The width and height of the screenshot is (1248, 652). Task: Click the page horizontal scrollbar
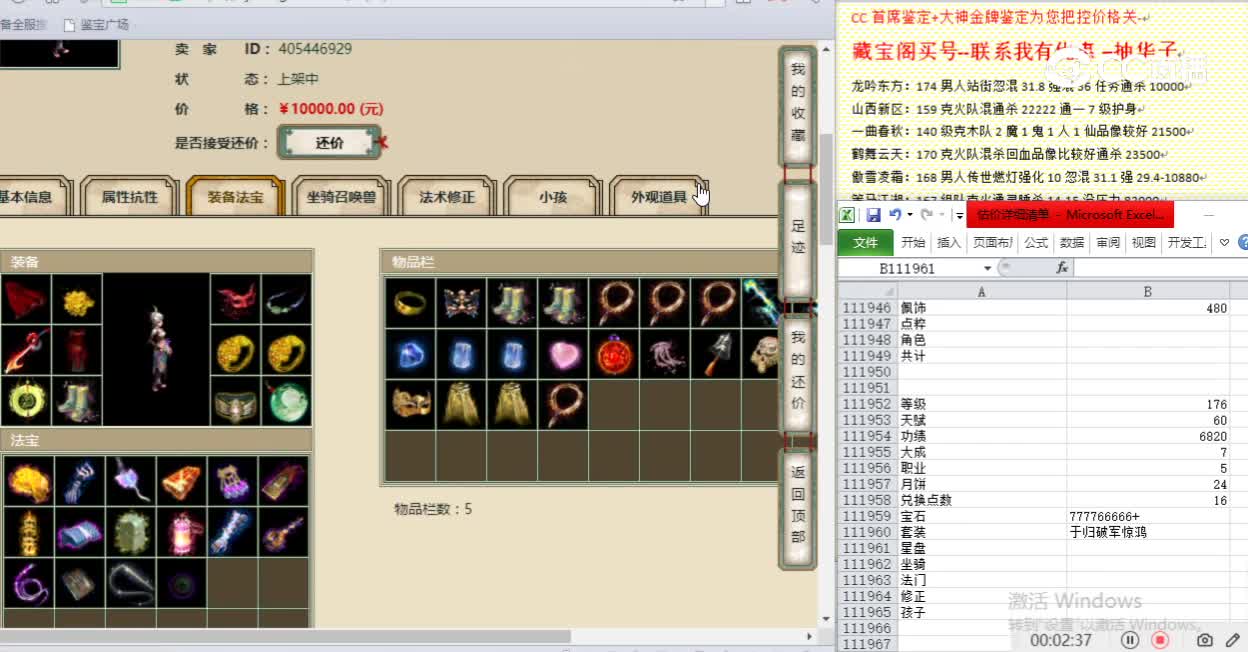pos(285,636)
